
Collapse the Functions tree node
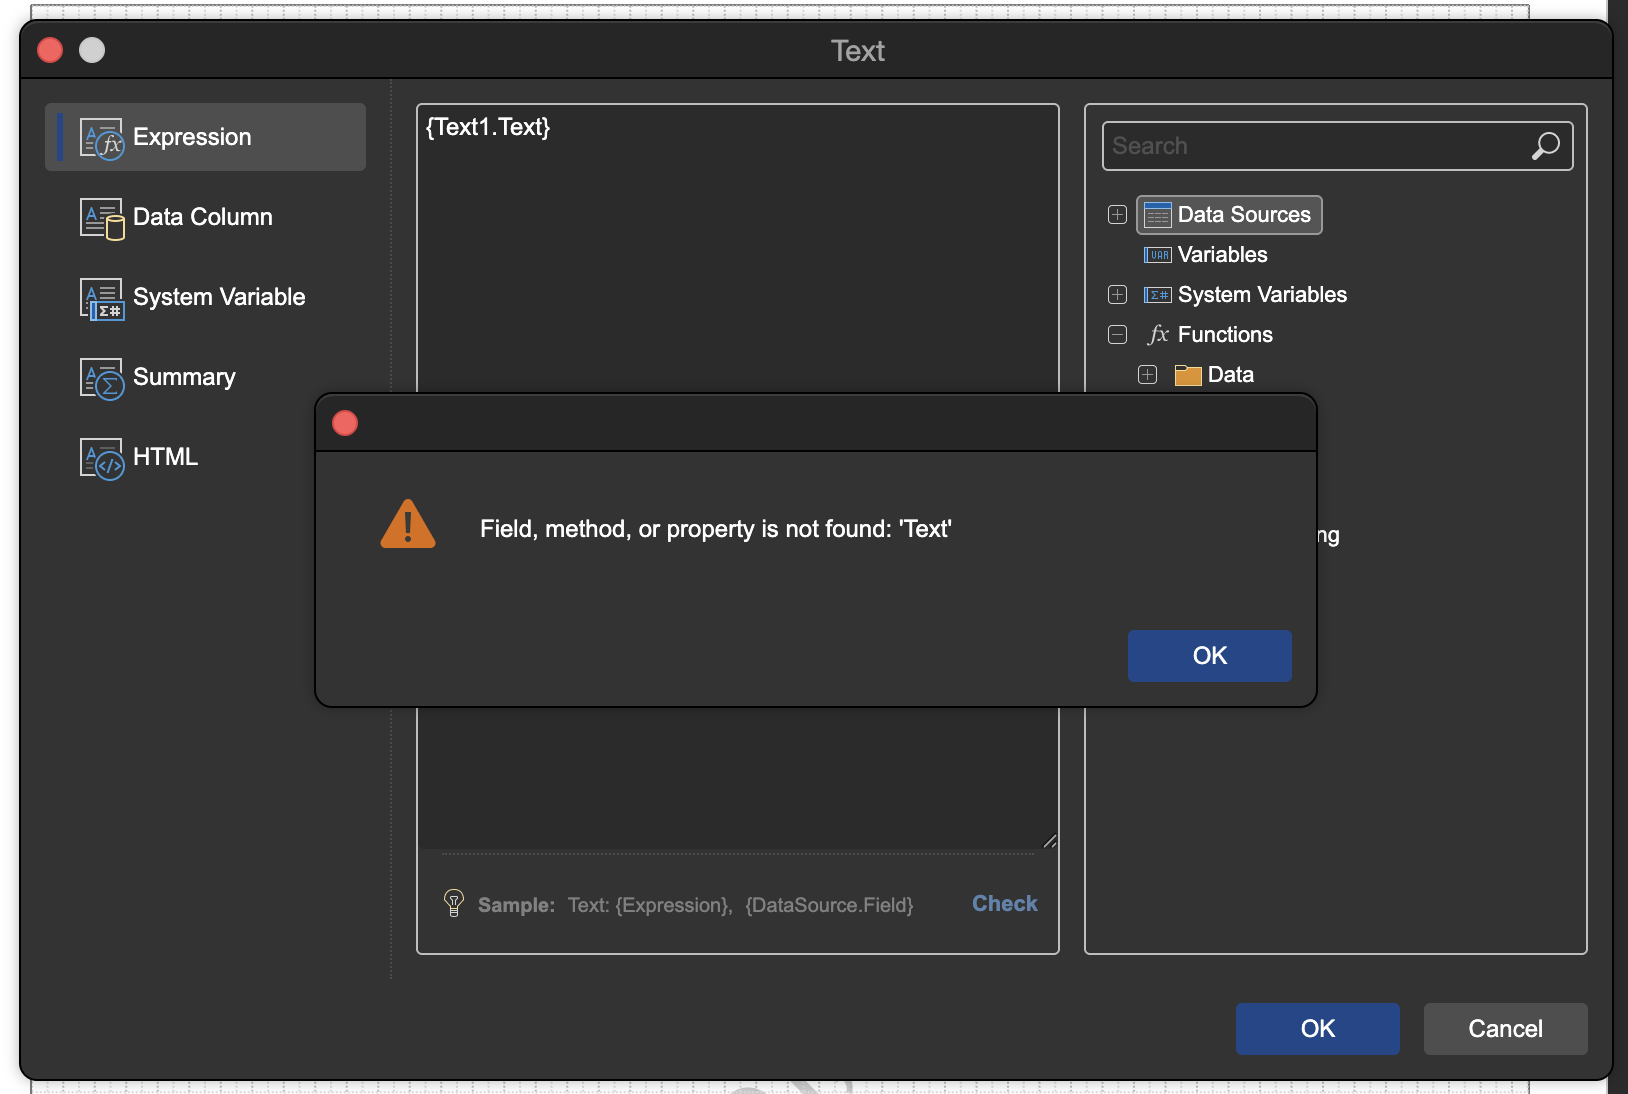[x=1118, y=335]
